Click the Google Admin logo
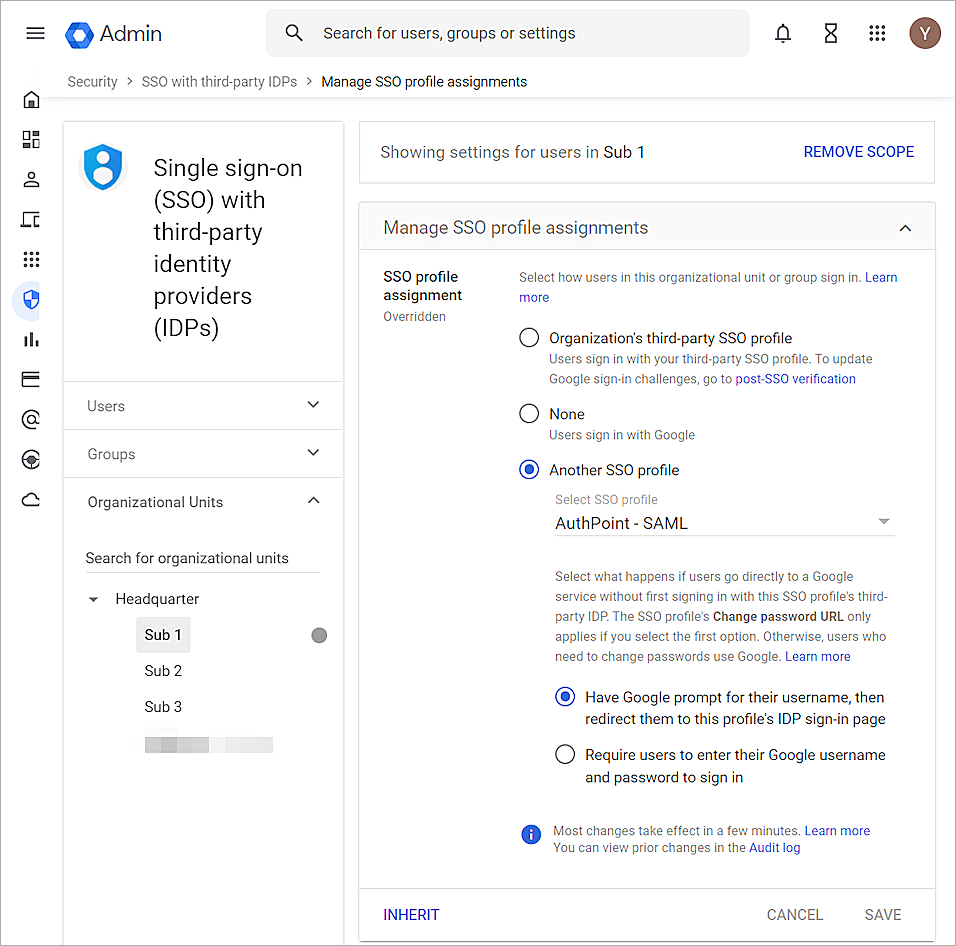956x946 pixels. (113, 34)
